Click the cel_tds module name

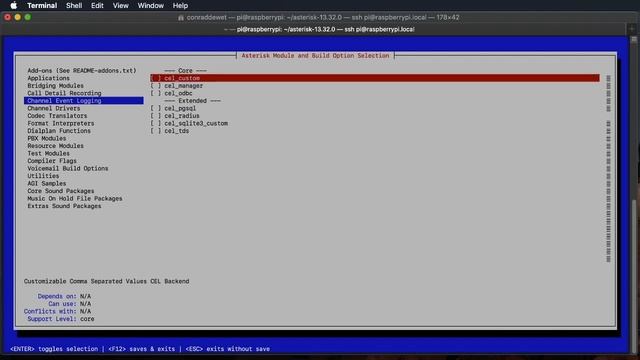[x=177, y=131]
